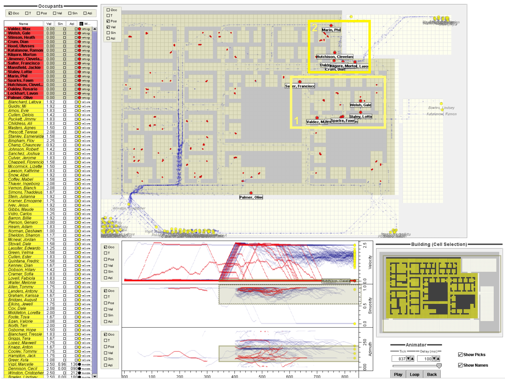The width and height of the screenshot is (506, 380).
Task: Enable Vel checkbox of the Sinuosity chart
Action: click(106, 309)
